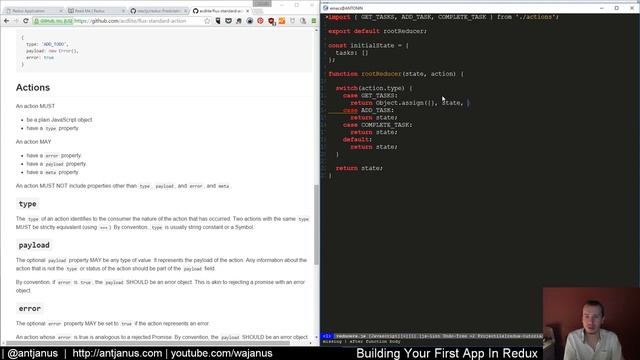The width and height of the screenshot is (640, 360).
Task: Click the green secure GitHub badge
Action: [53, 21]
